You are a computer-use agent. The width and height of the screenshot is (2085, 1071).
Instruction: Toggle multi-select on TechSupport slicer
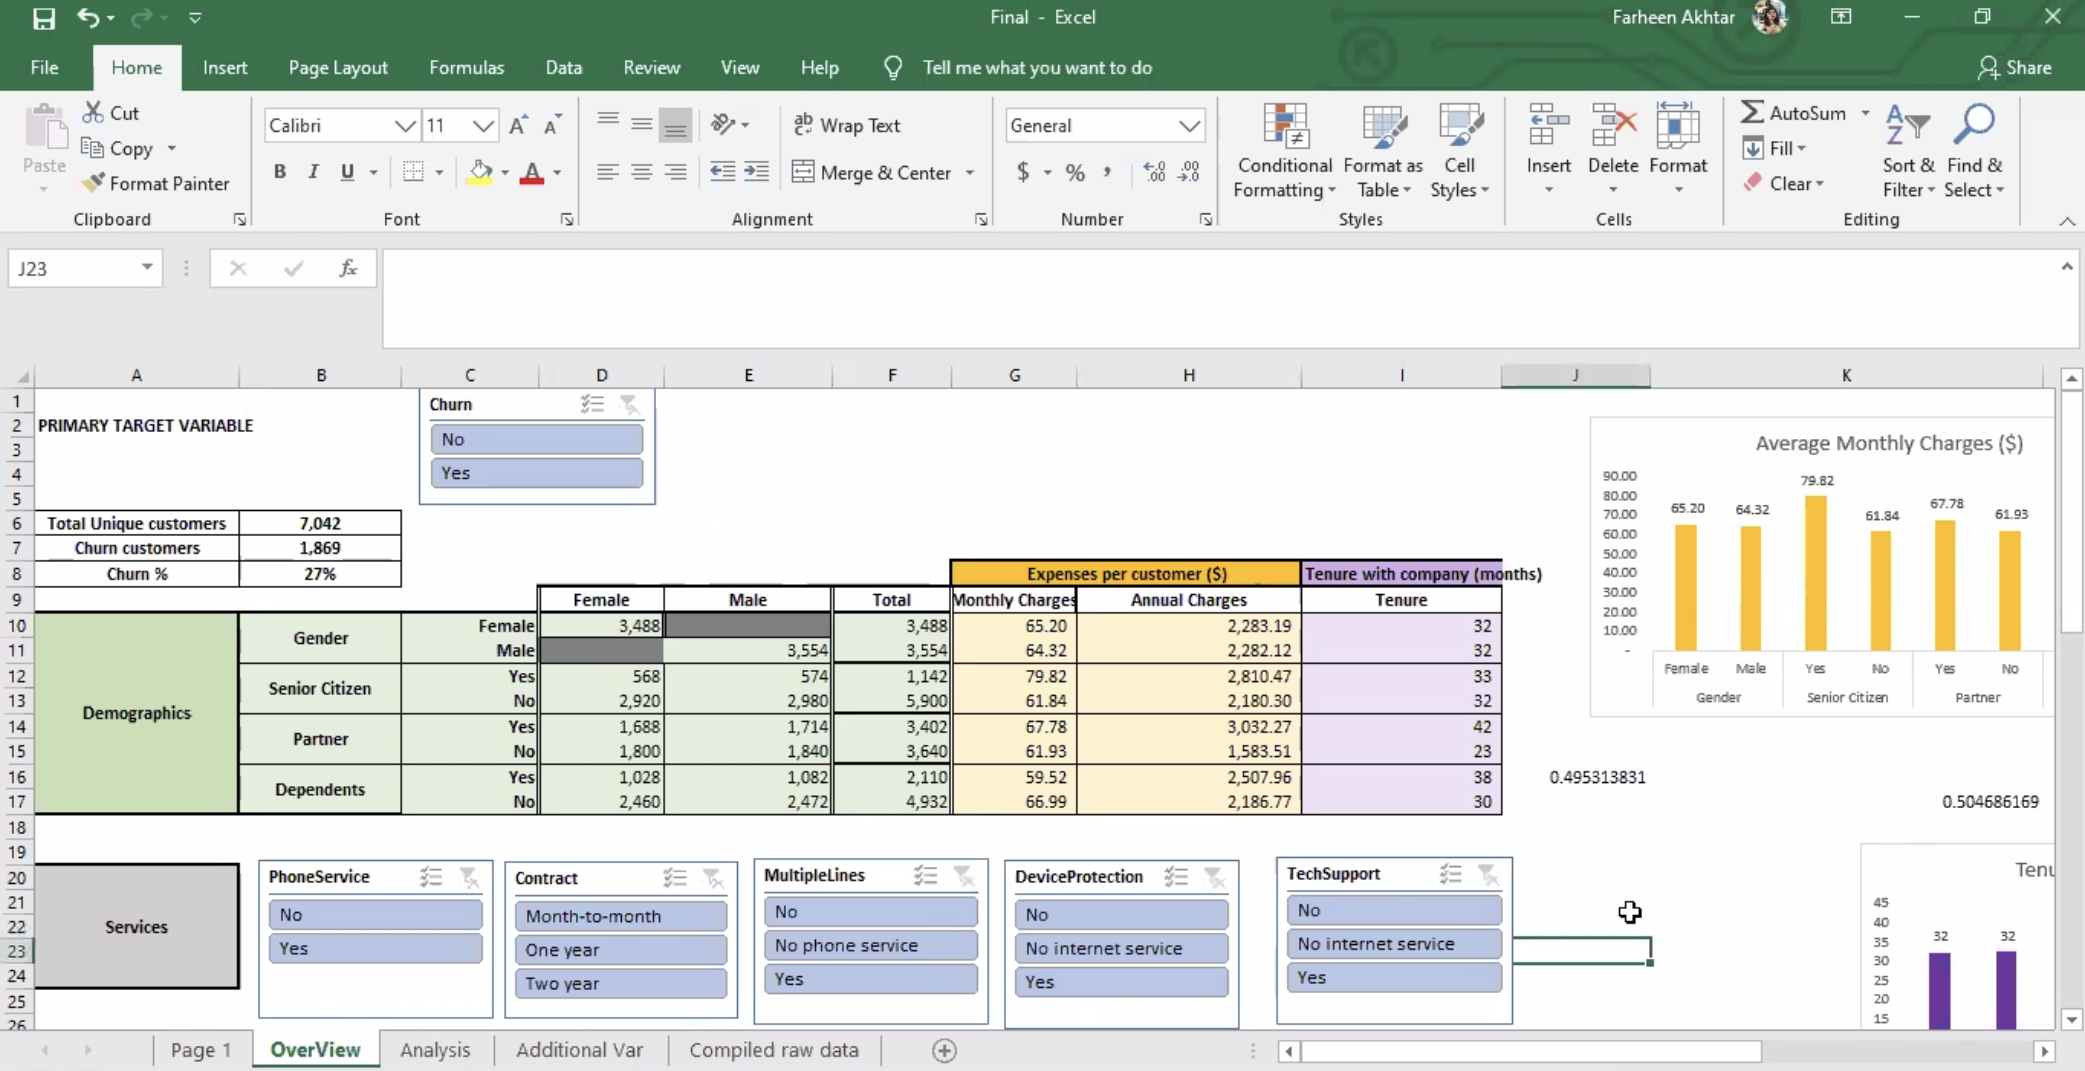coord(1451,874)
